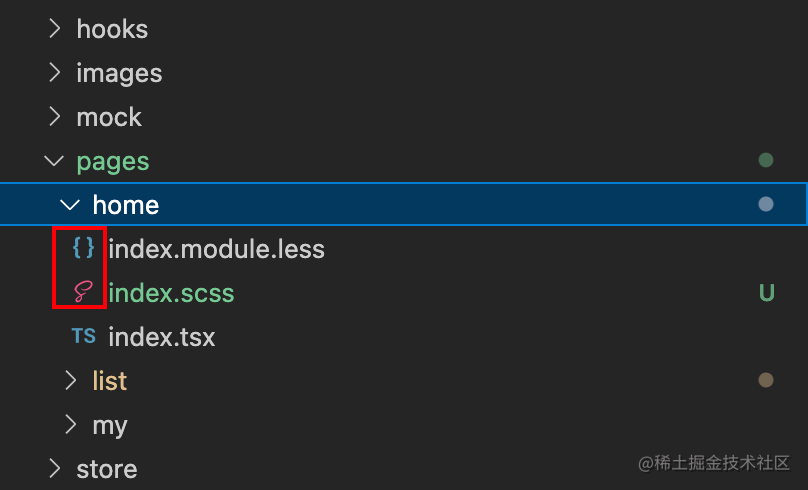Click the green modified dot on pages row
This screenshot has width=808, height=490.
point(766,160)
